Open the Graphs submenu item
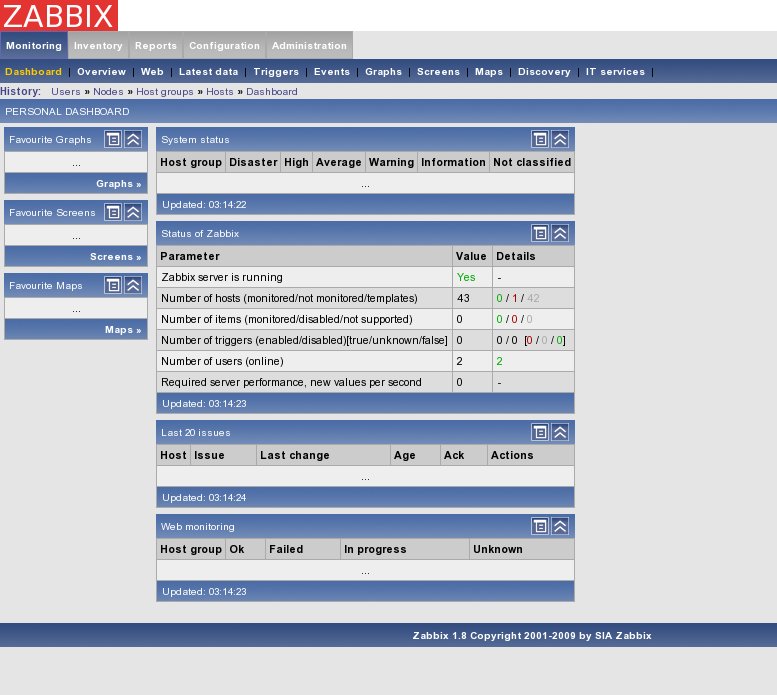 pyautogui.click(x=384, y=71)
